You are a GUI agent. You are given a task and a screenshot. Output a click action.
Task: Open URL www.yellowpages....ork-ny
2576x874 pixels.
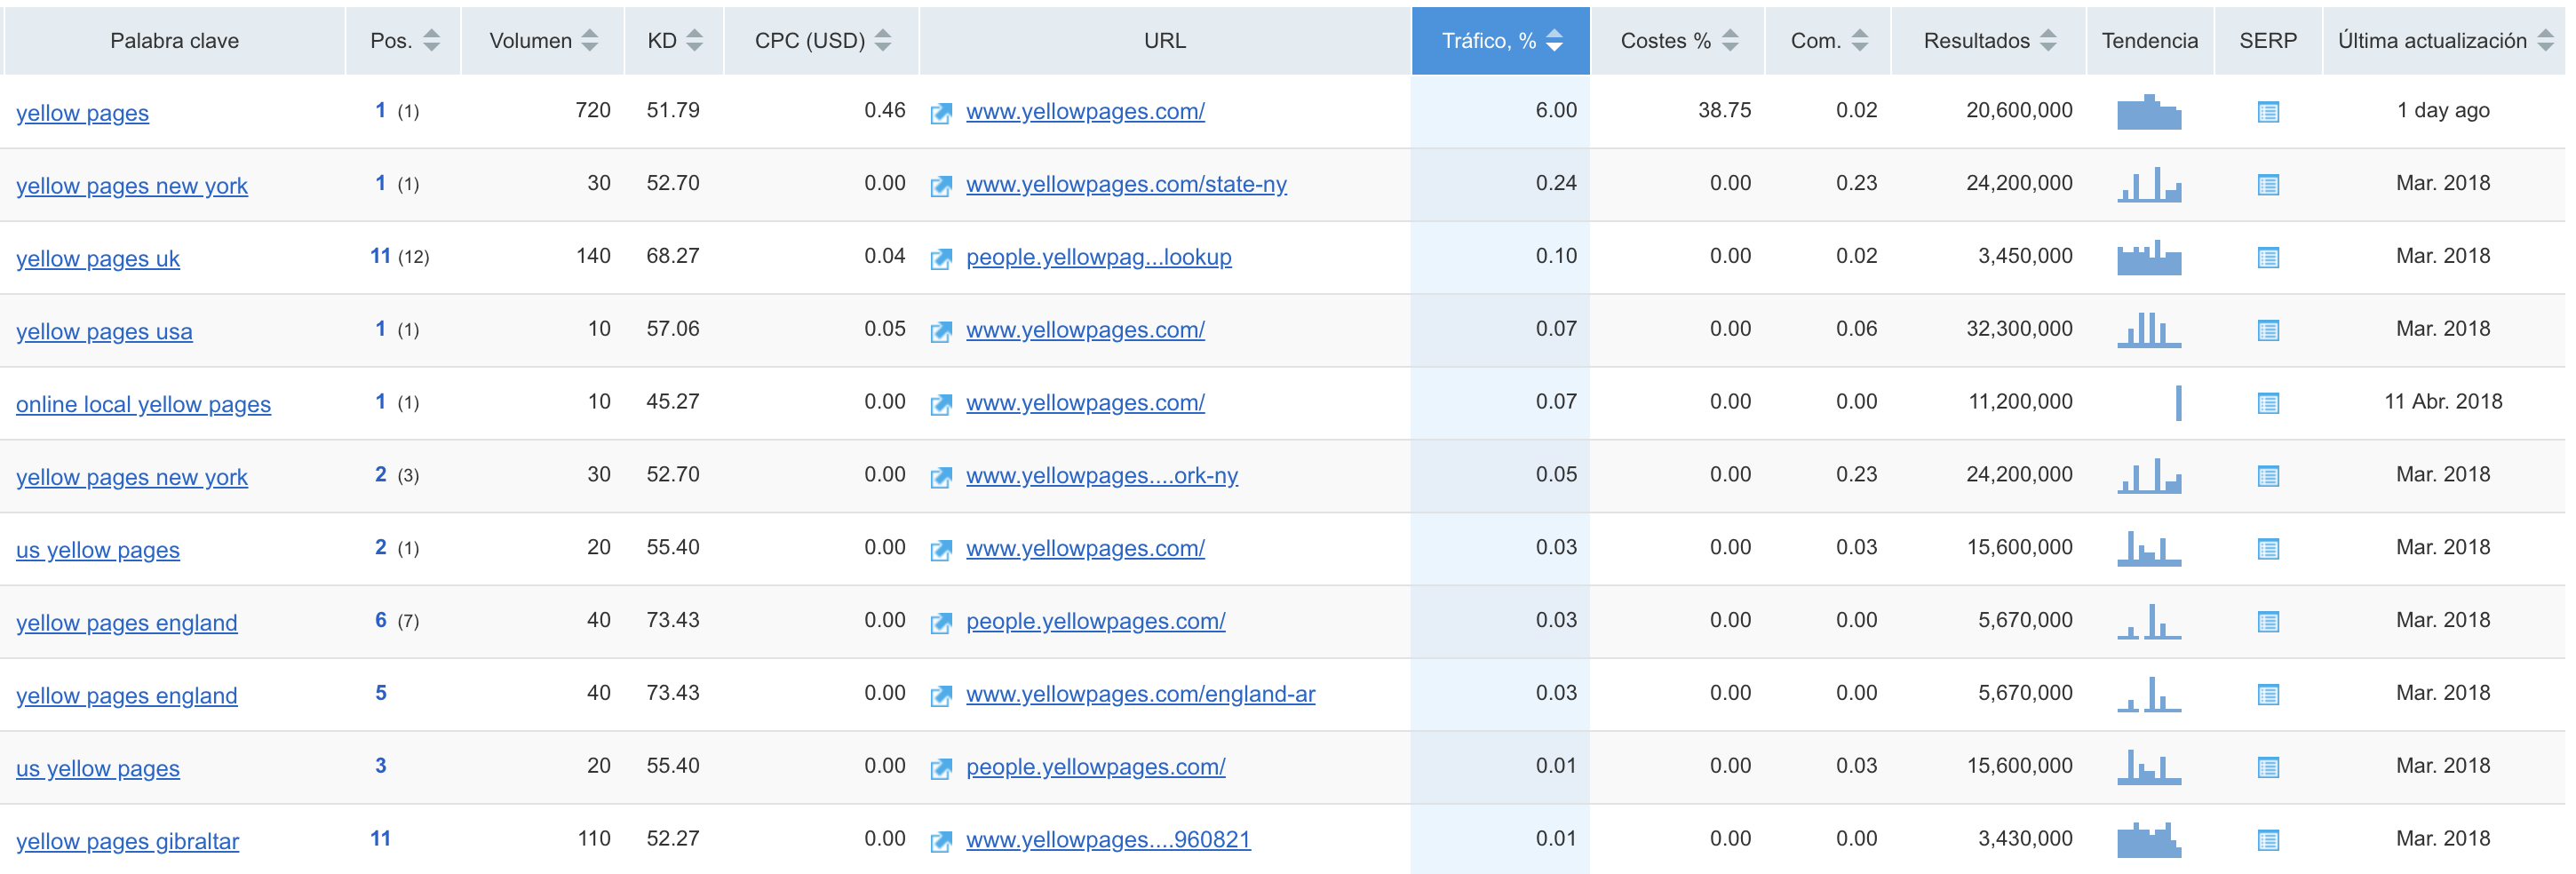[1101, 476]
